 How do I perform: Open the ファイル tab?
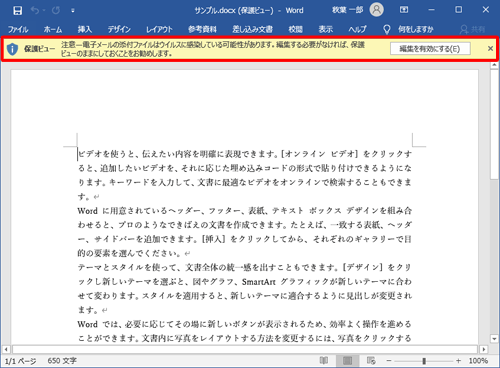[x=18, y=29]
